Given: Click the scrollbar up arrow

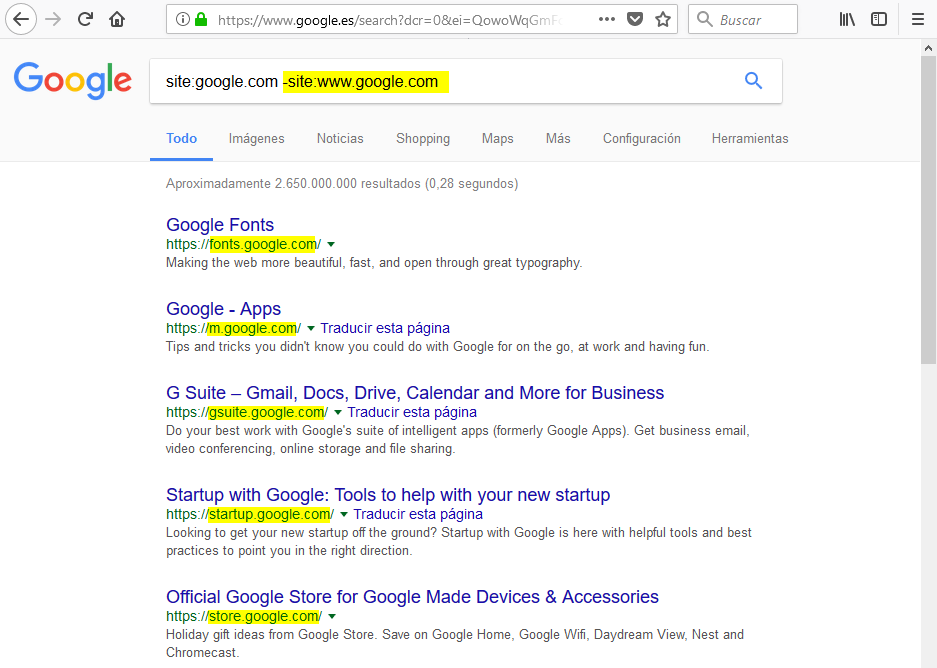Looking at the screenshot, I should (929, 48).
